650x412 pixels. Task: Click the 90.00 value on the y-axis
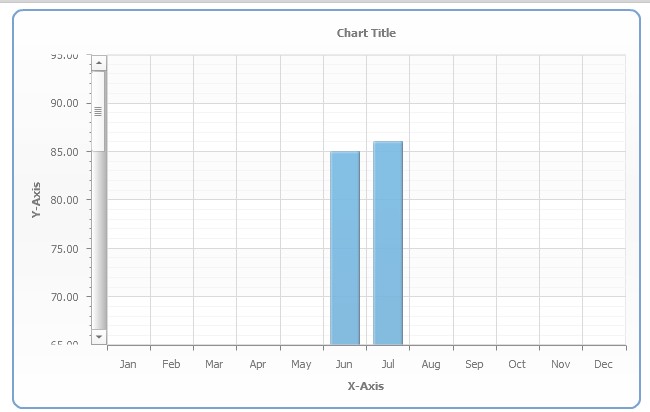(x=66, y=103)
